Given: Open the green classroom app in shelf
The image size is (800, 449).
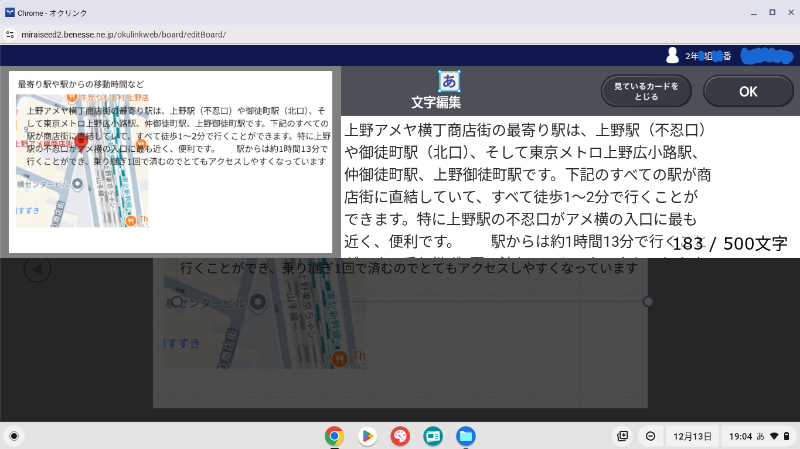Looking at the screenshot, I should coord(433,436).
